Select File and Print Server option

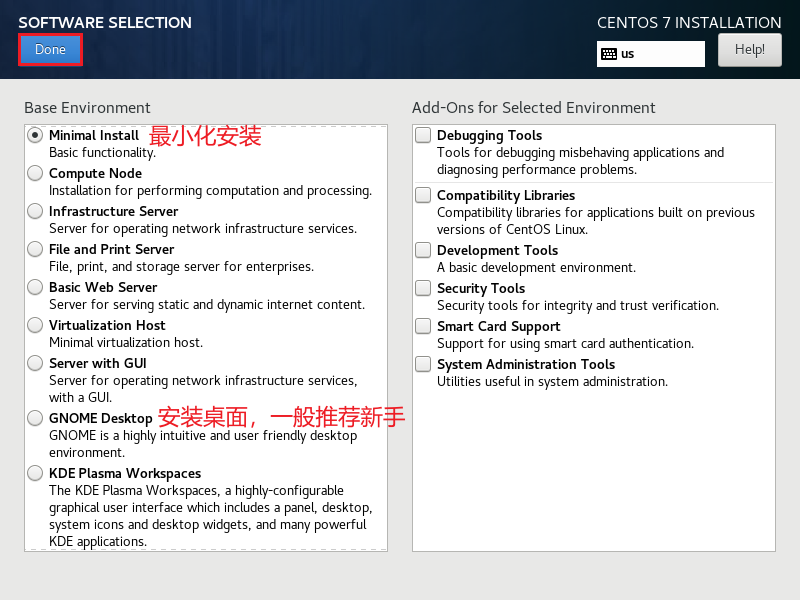[35, 249]
